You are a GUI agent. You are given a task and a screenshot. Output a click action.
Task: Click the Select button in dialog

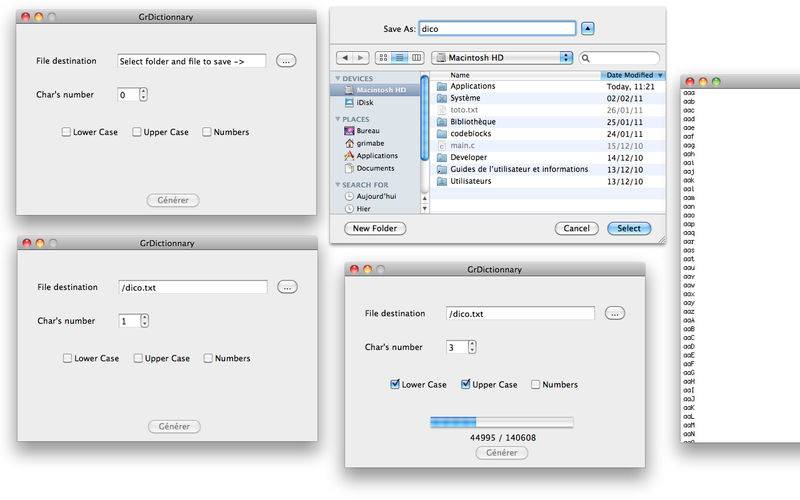point(629,229)
